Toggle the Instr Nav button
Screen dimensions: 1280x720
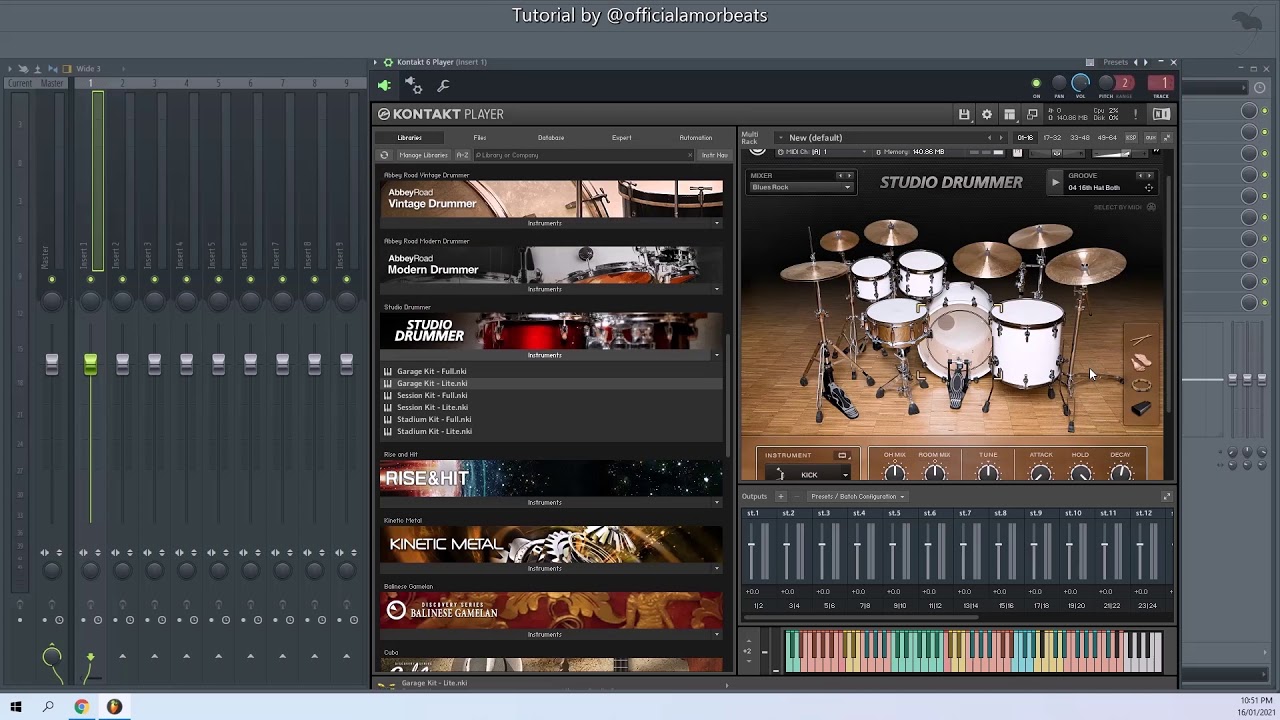(x=714, y=155)
